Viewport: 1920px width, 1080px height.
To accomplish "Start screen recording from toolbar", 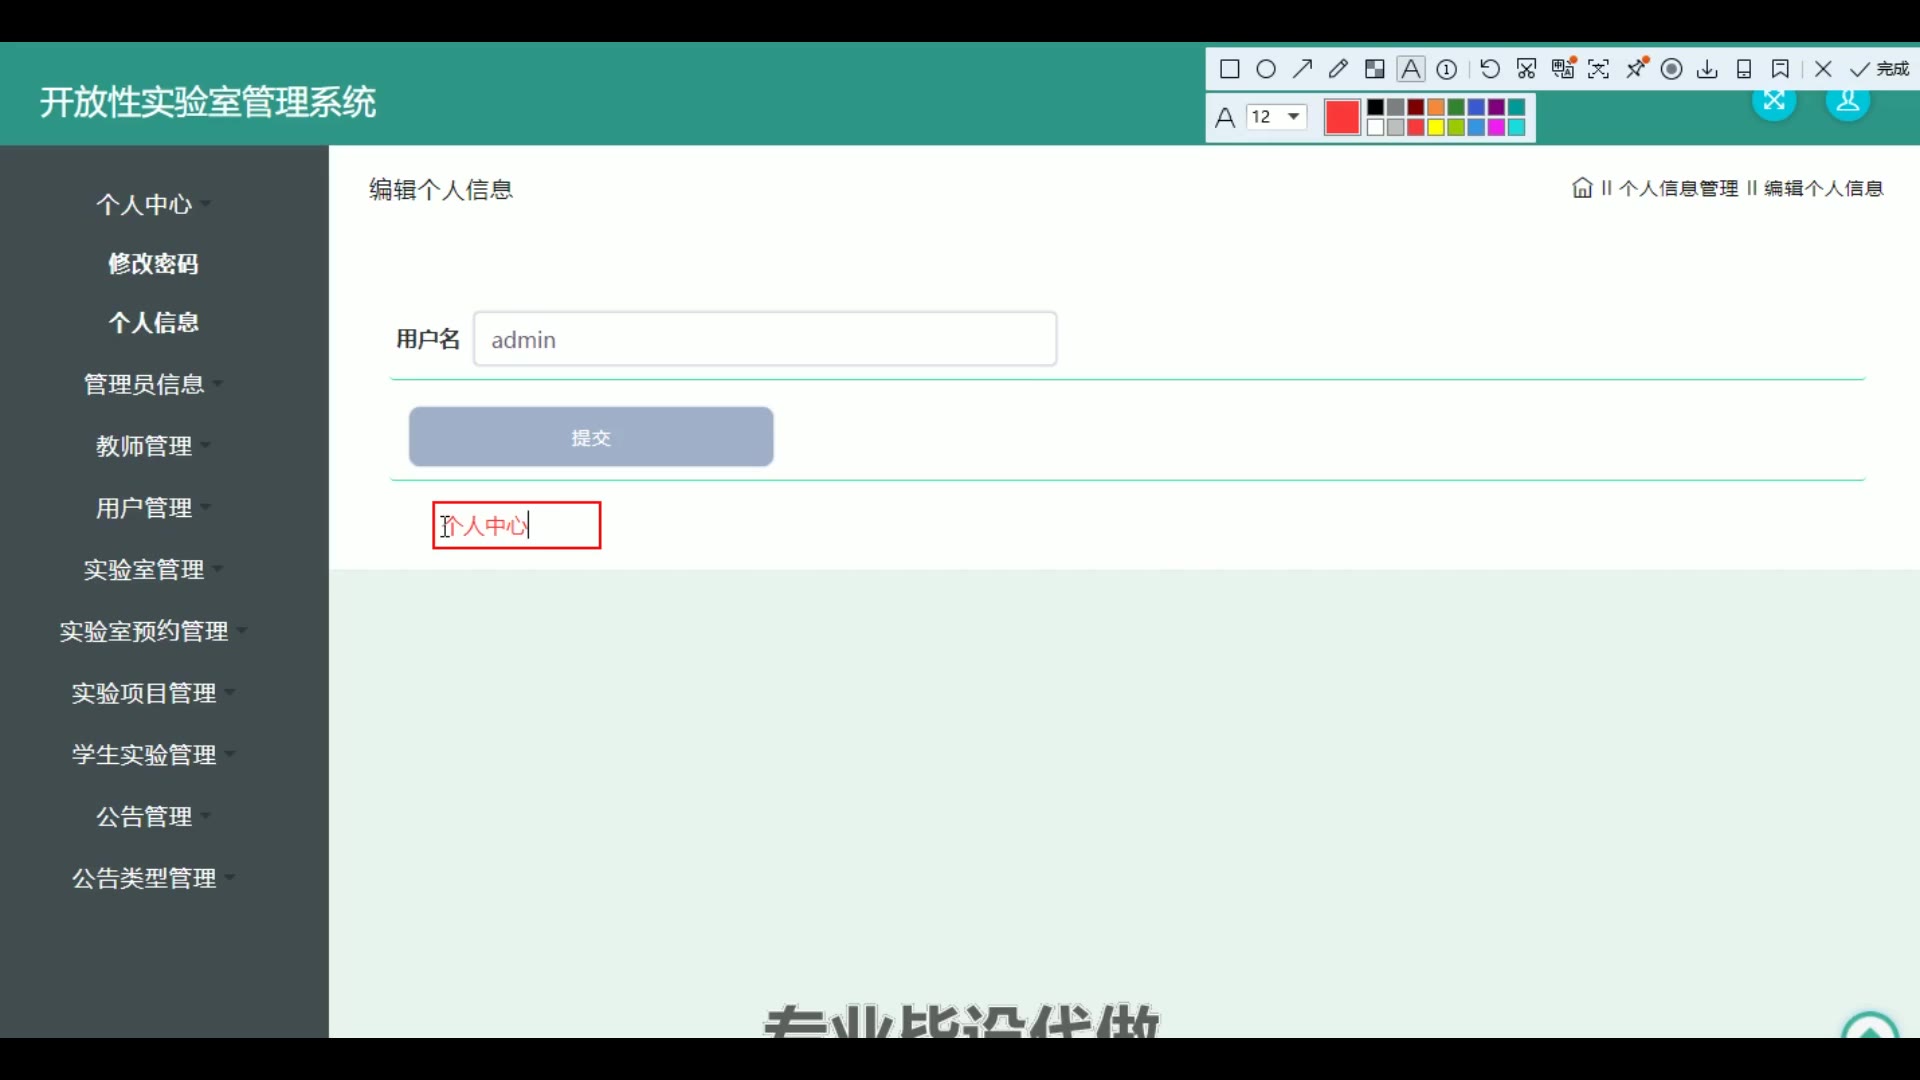I will coord(1672,69).
